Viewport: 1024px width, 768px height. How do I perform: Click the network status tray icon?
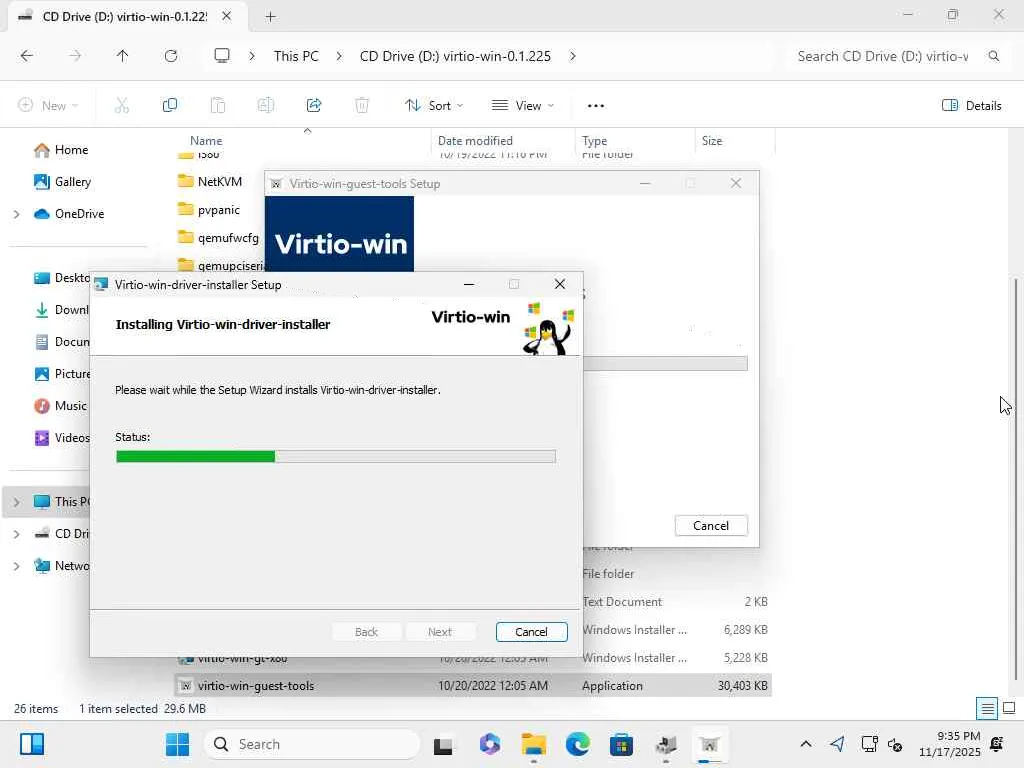869,744
